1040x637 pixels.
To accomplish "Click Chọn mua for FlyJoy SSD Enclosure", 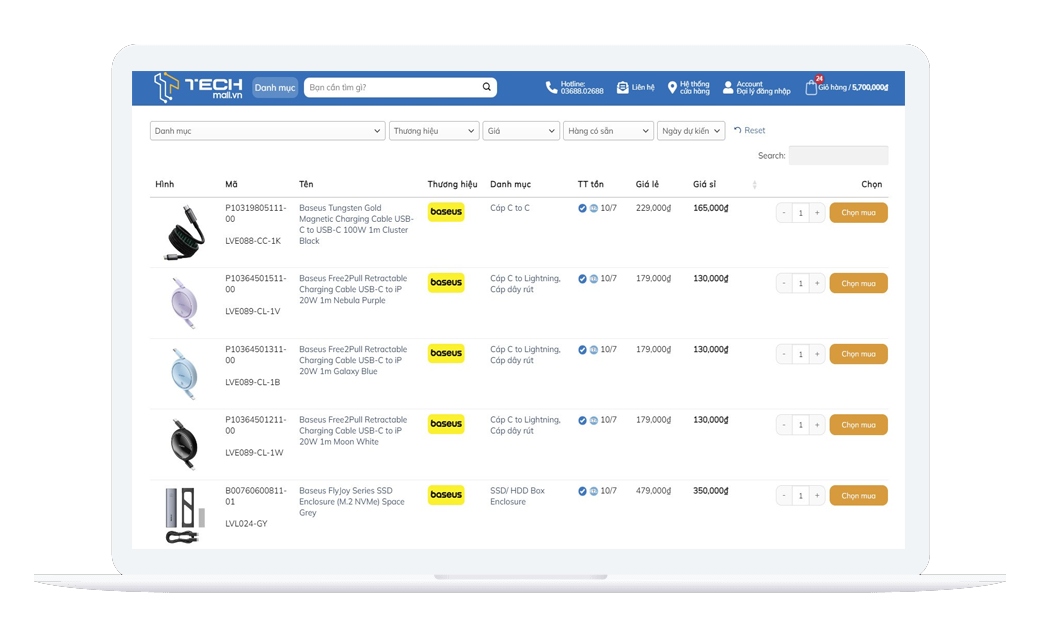I will (x=858, y=496).
